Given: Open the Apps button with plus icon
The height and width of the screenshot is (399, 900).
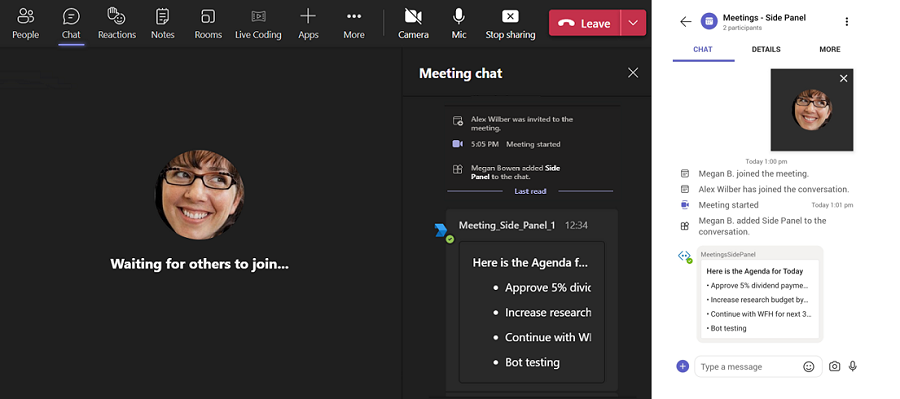Looking at the screenshot, I should (x=308, y=24).
